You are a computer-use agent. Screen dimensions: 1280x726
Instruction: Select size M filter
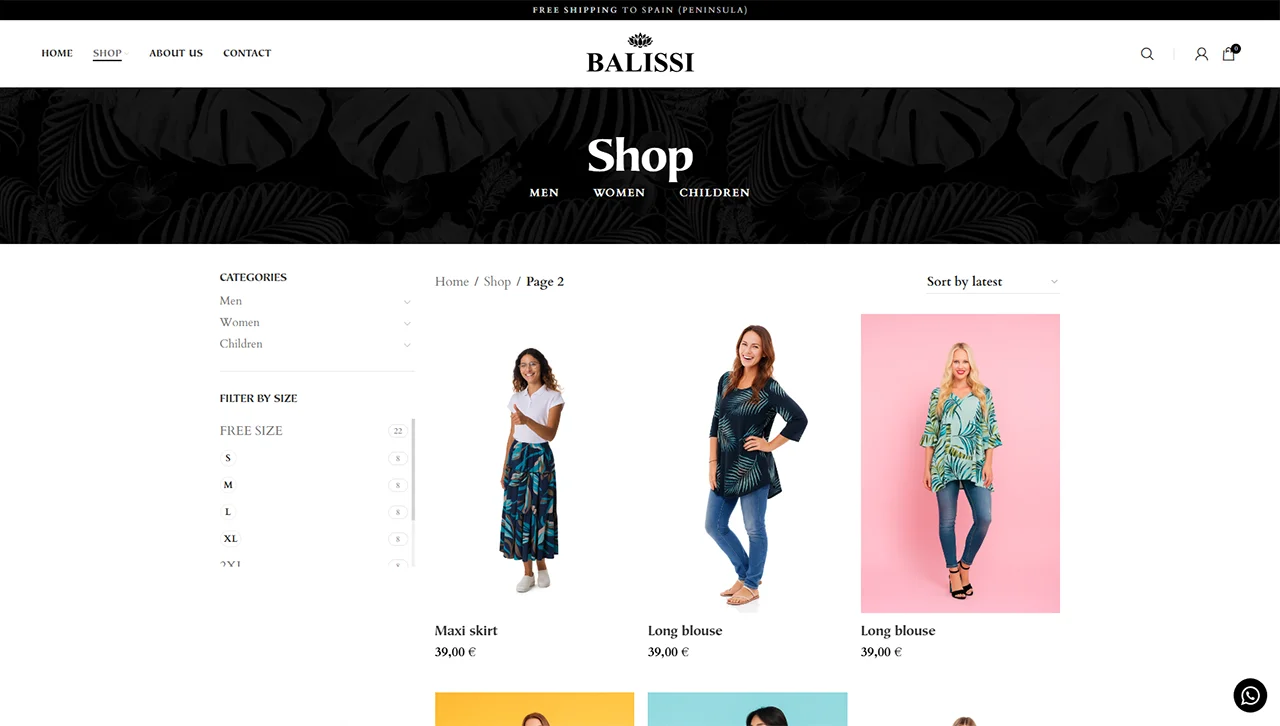tap(228, 485)
